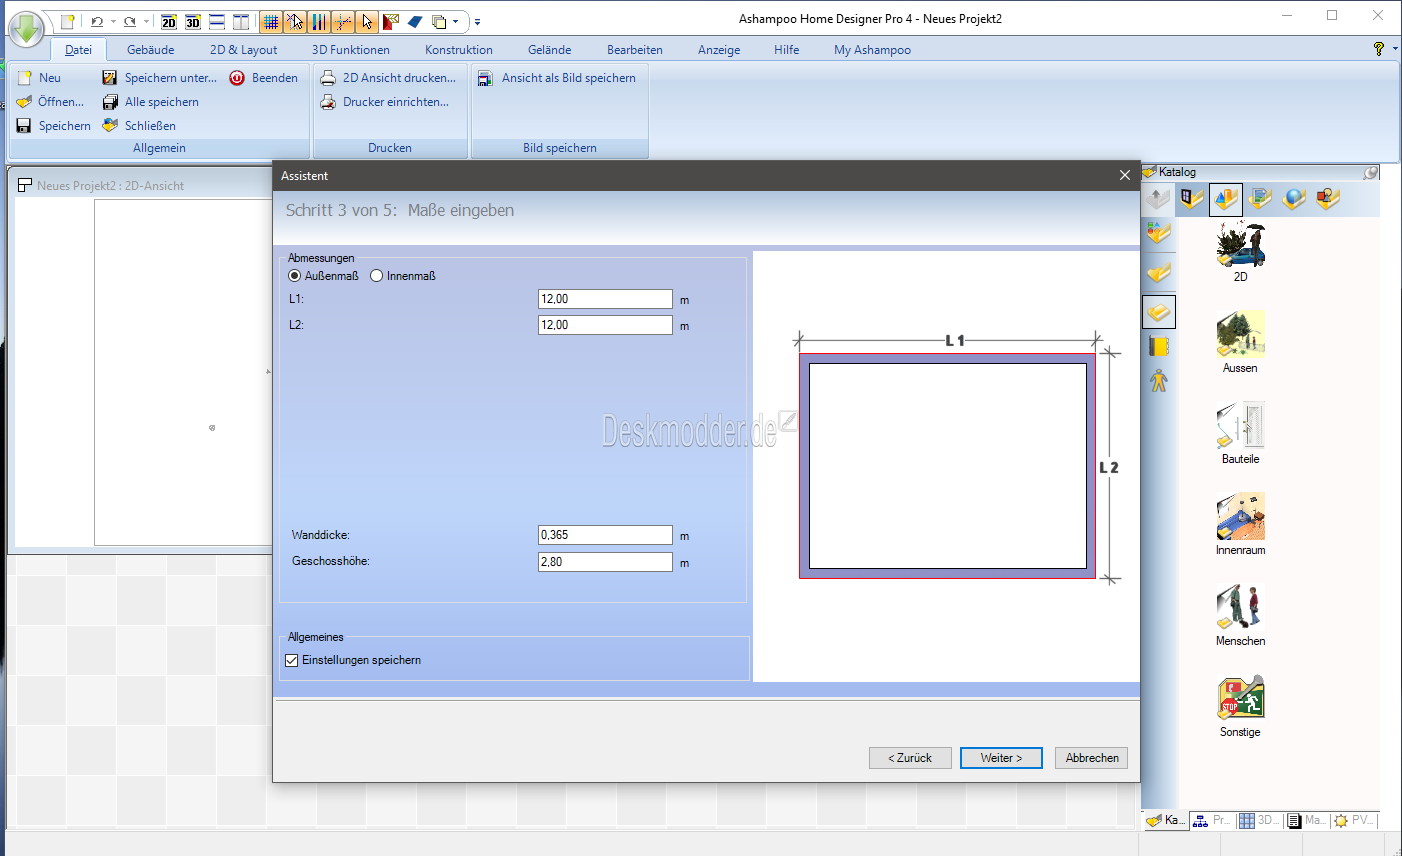Expand the layered pages dropdown arrow
1402x856 pixels.
(x=456, y=21)
